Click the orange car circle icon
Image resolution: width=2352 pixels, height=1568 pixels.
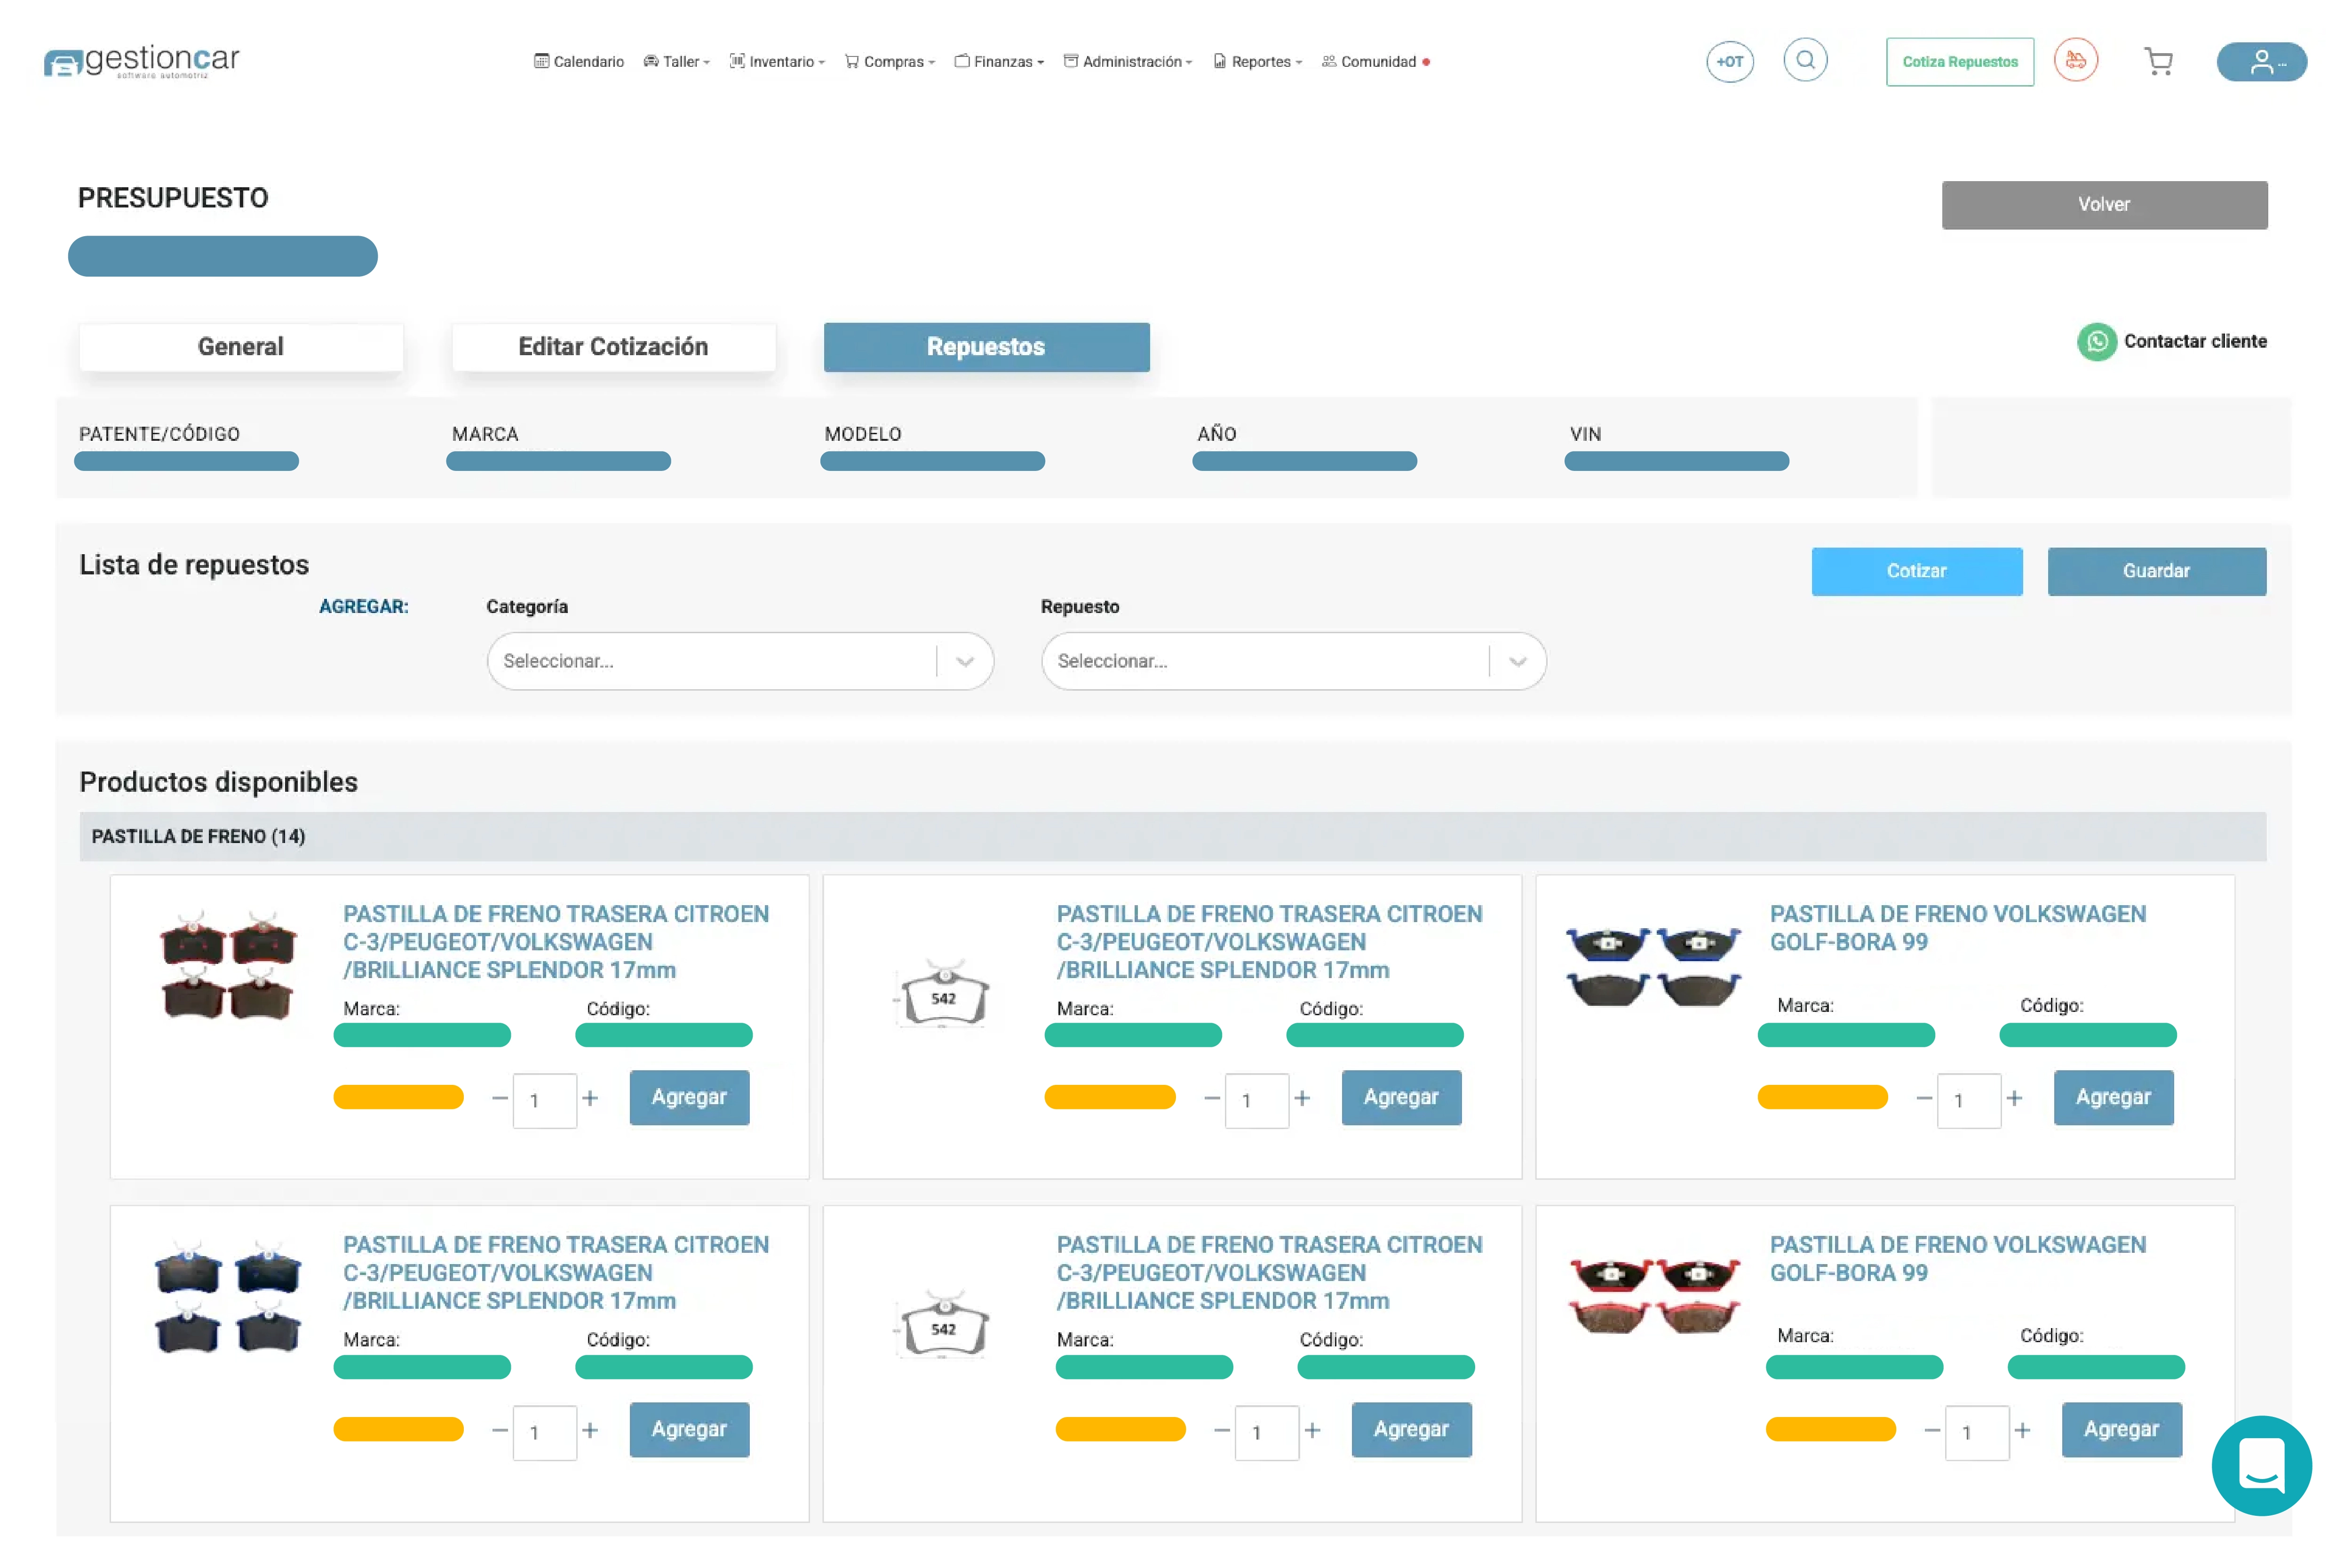tap(2075, 61)
